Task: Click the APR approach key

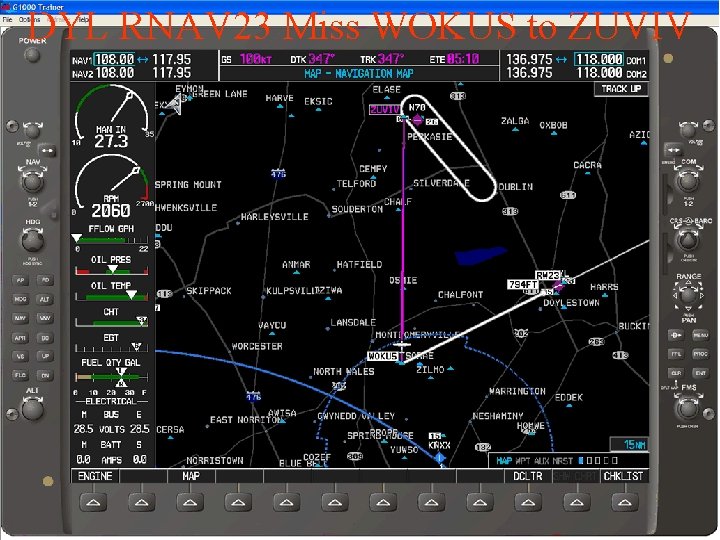Action: 20,338
